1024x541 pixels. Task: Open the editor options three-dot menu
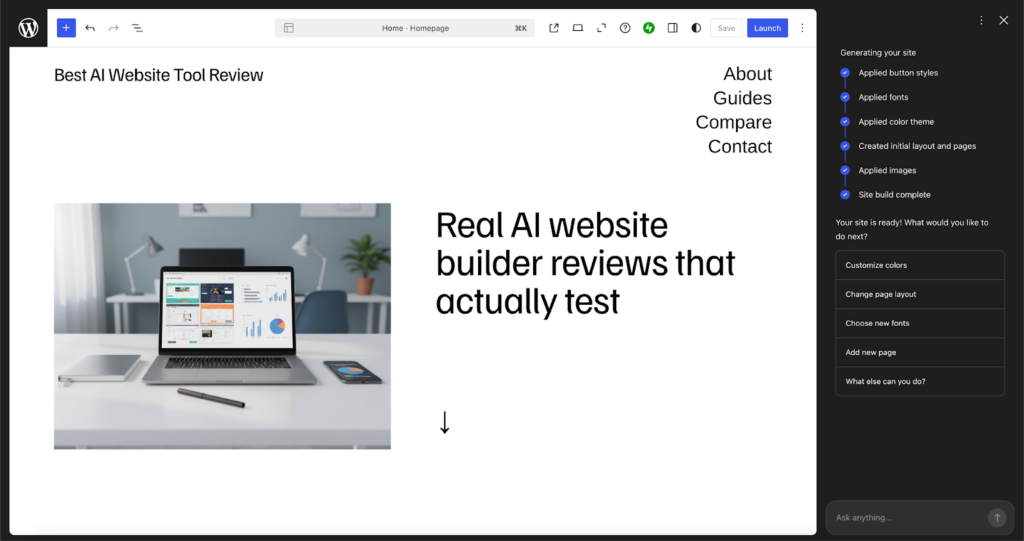pyautogui.click(x=802, y=28)
